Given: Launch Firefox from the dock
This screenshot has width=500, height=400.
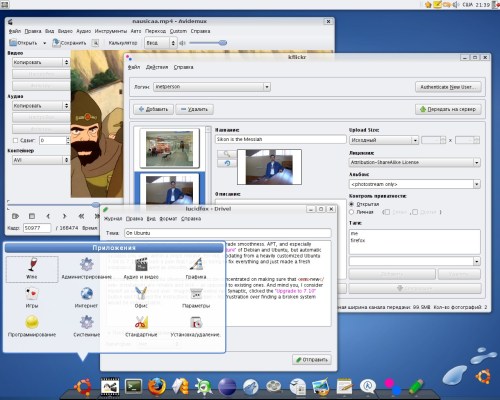Looking at the screenshot, I should pos(157,387).
